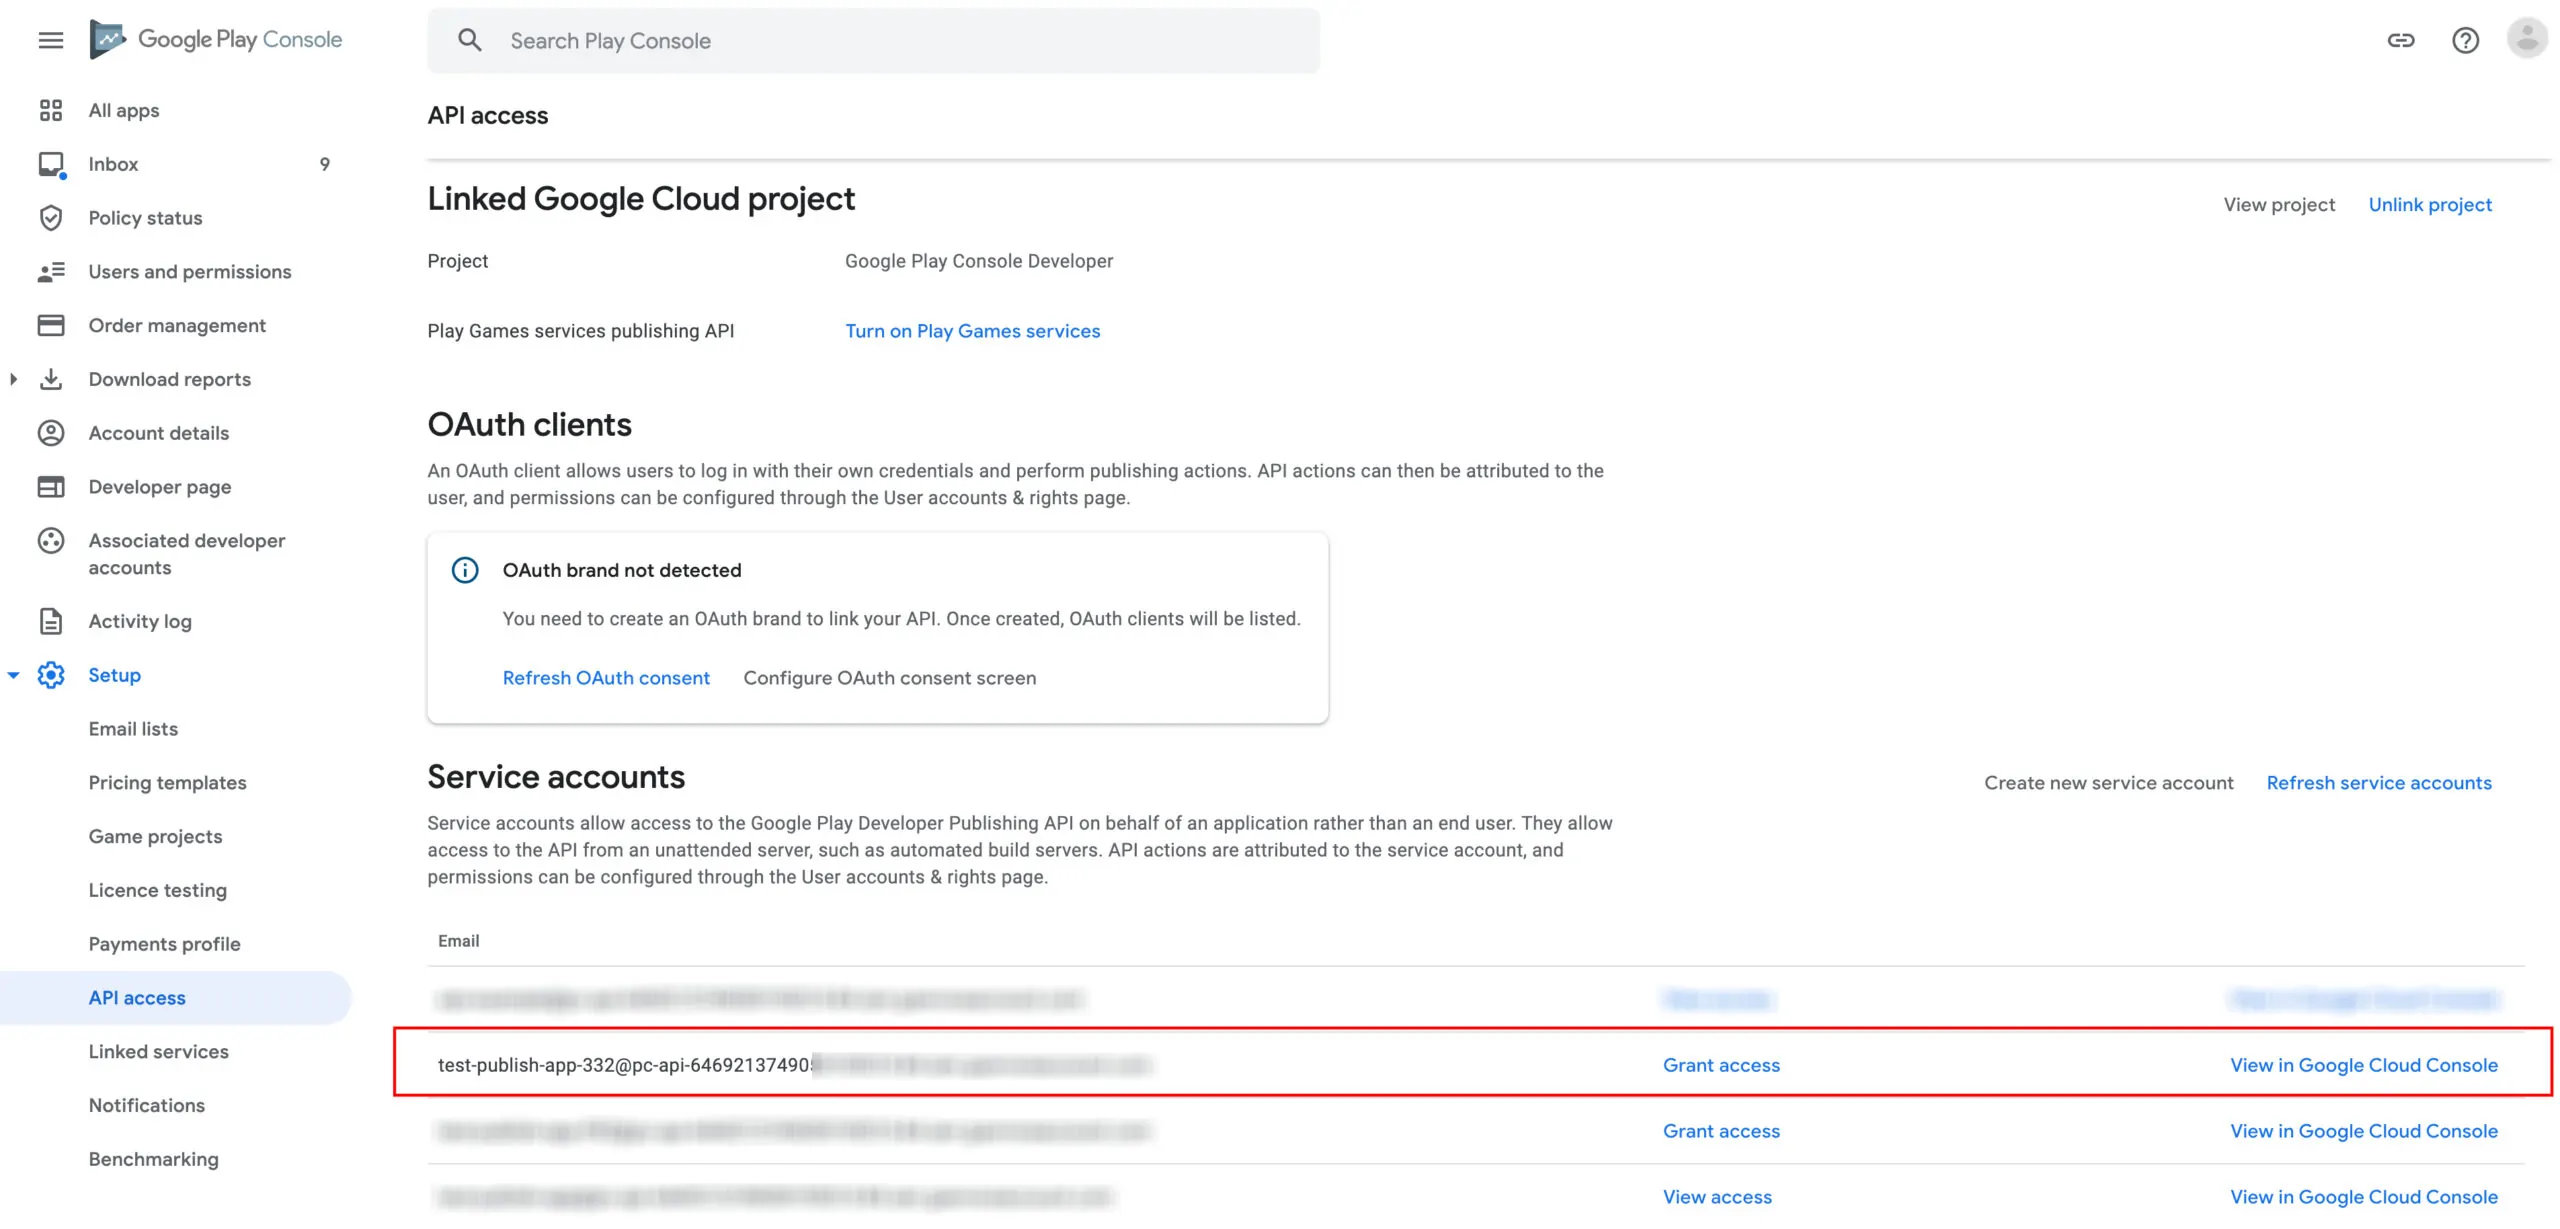Click the Account details person icon
The image size is (2560, 1229).
click(x=50, y=433)
